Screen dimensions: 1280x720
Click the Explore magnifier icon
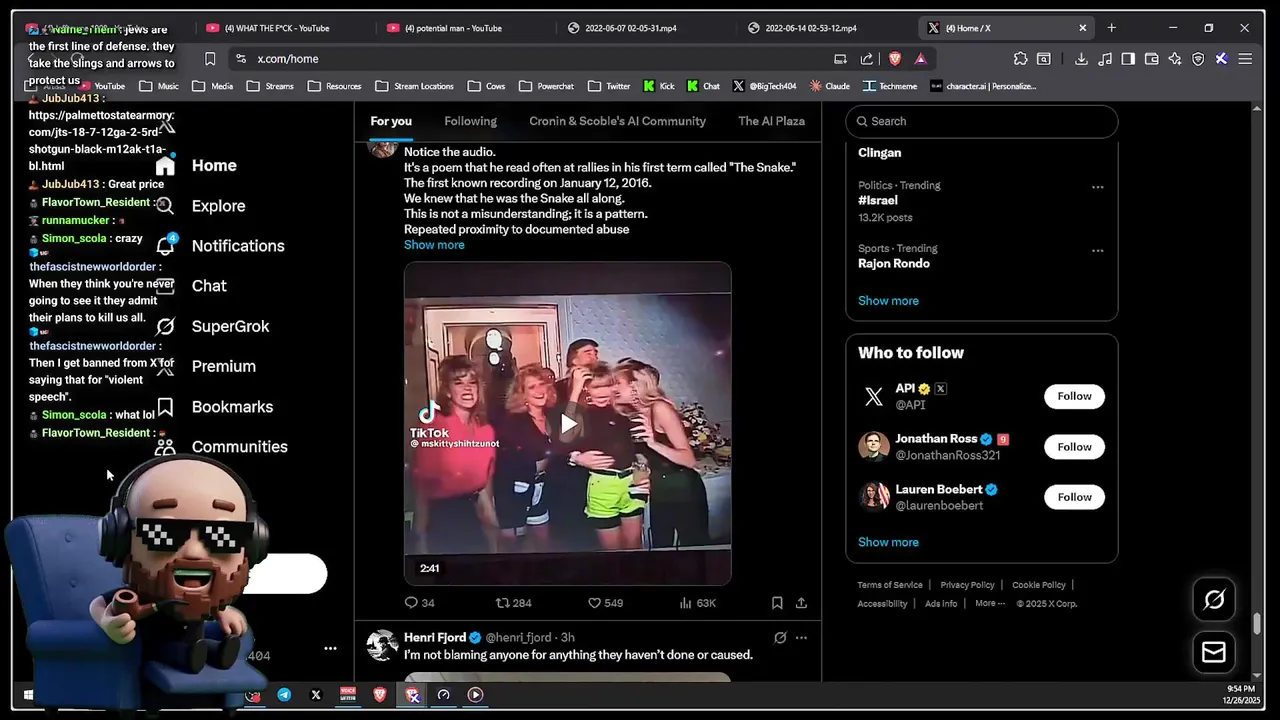(165, 206)
